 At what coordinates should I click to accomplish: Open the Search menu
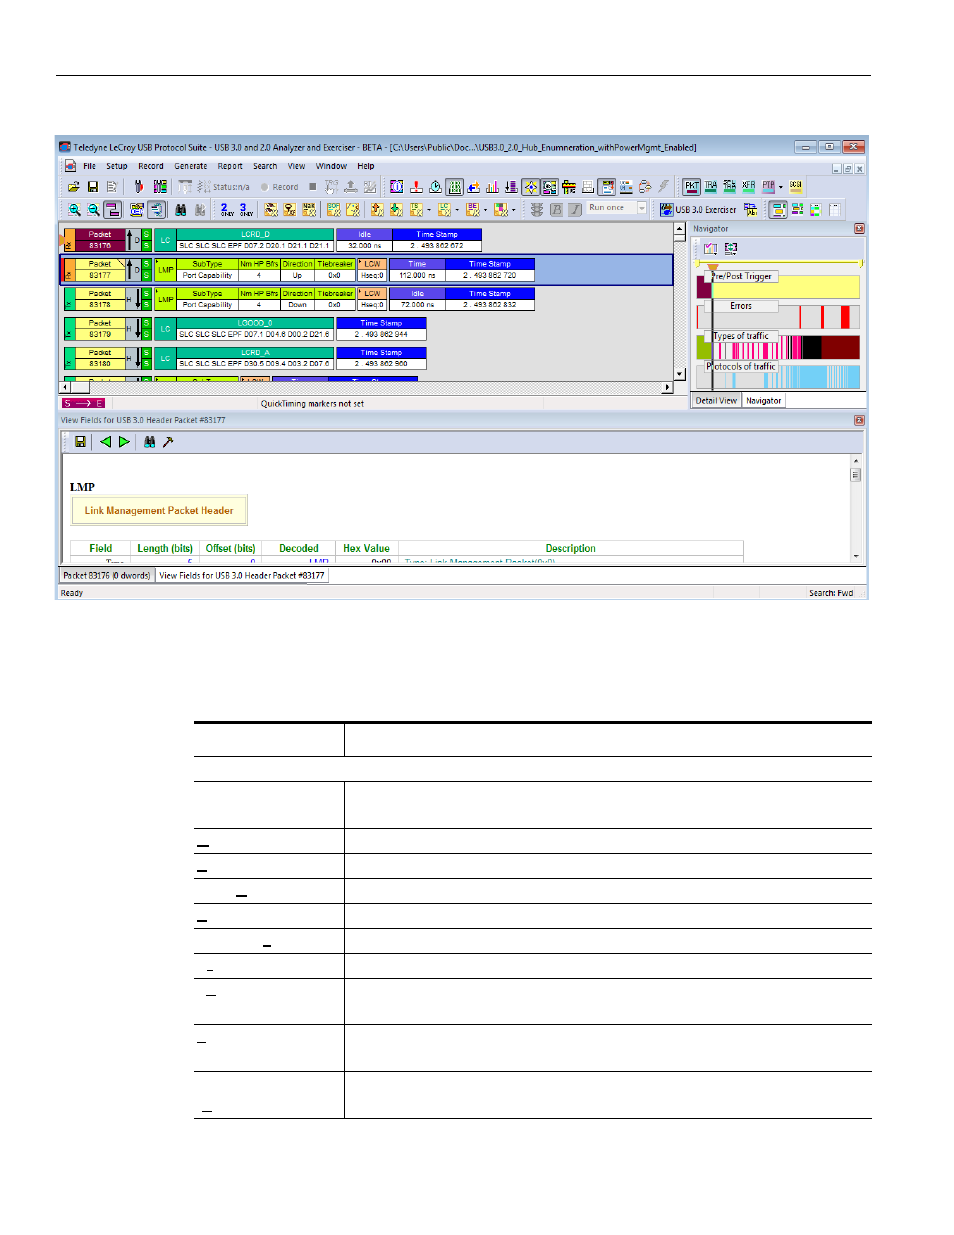coord(265,167)
